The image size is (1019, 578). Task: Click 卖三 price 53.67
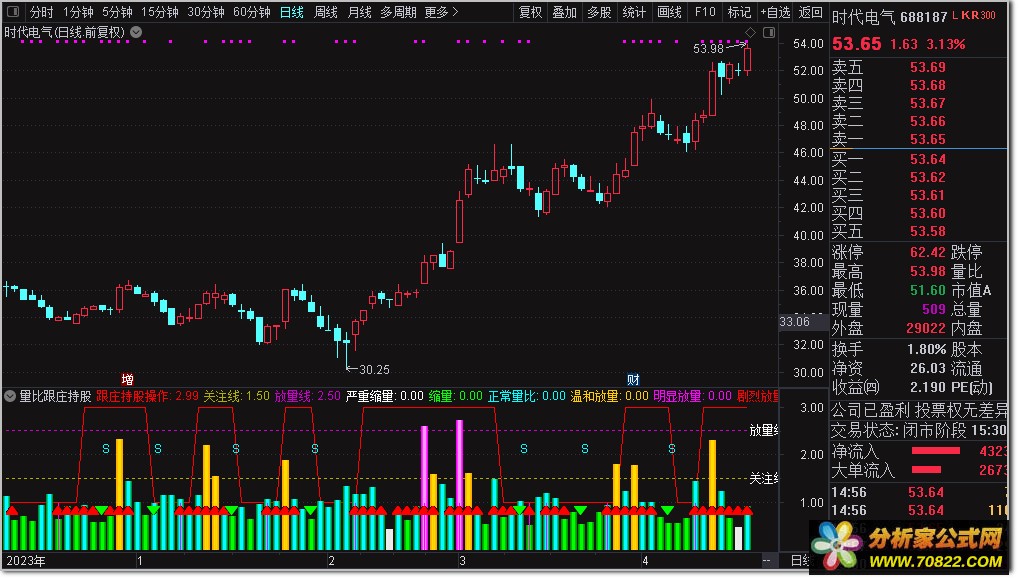coord(927,103)
